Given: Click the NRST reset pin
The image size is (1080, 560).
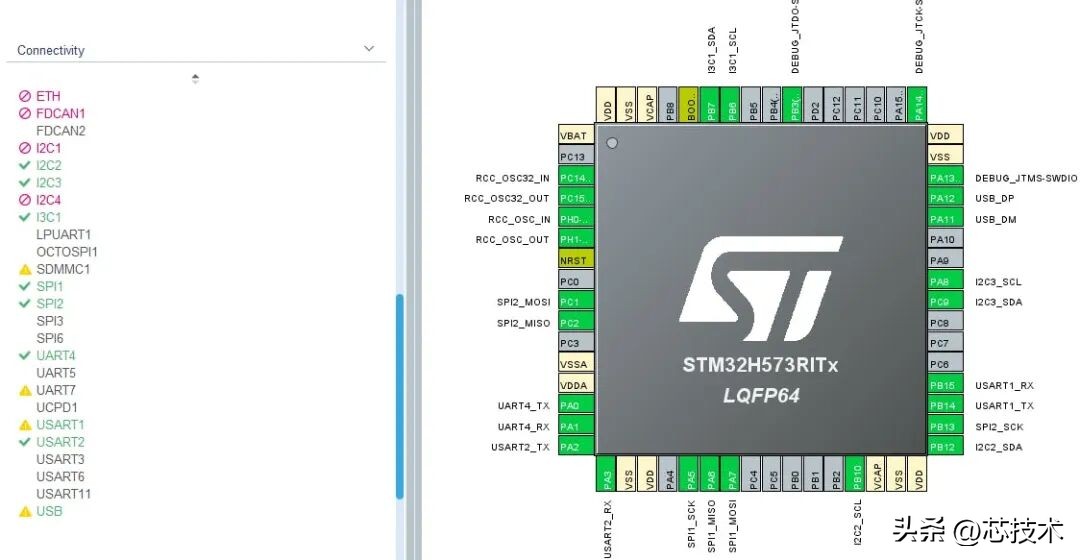Looking at the screenshot, I should tap(576, 260).
